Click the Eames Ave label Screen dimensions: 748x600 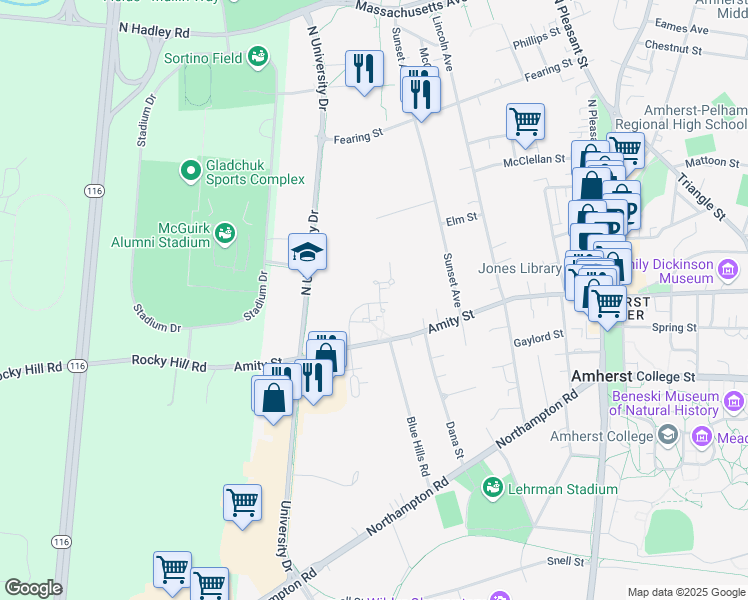pos(681,26)
